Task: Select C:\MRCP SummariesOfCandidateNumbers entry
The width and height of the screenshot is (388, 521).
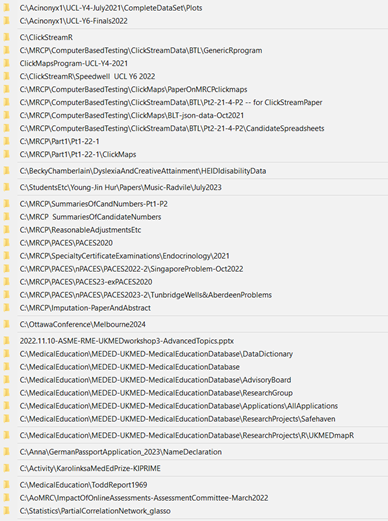Action: coord(90,217)
